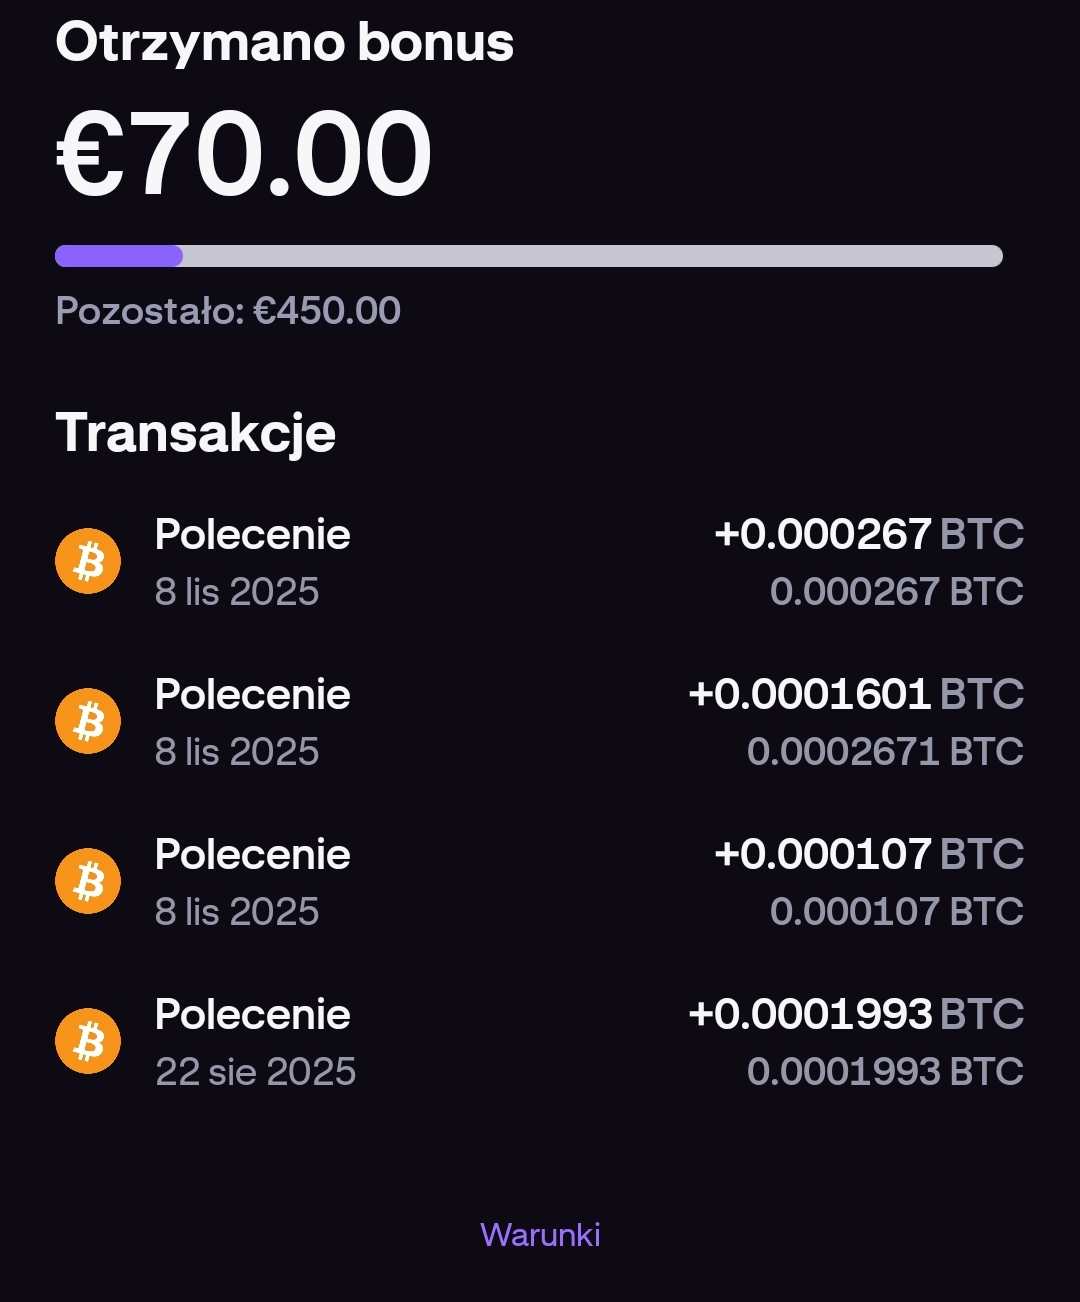Screen dimensions: 1080x1302
Task: Click Bitcoin icon beside the +0.000107 BTC transaction
Action: [88, 881]
